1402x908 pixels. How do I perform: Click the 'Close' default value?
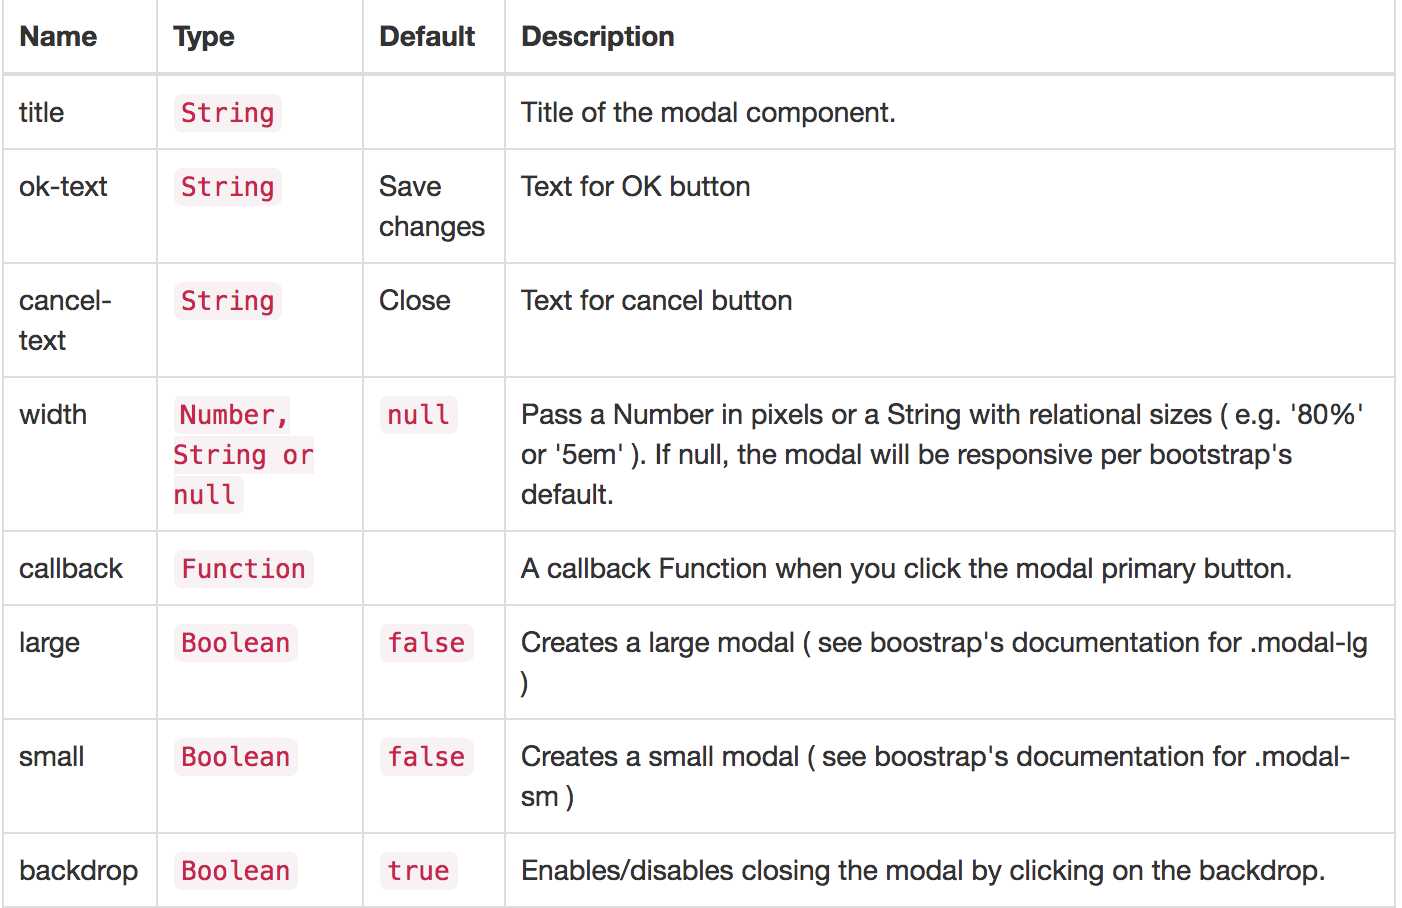click(415, 301)
